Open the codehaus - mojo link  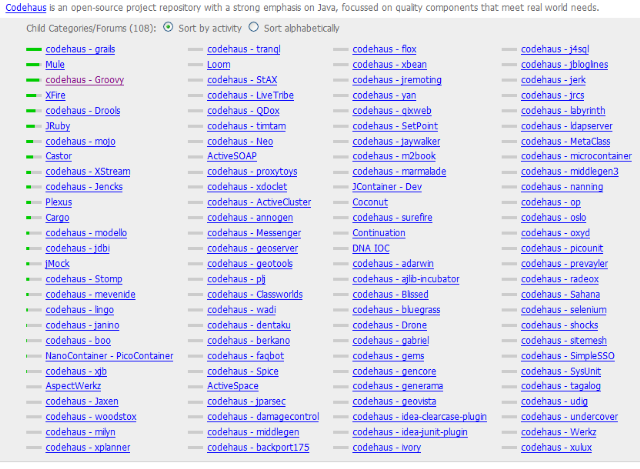point(80,142)
